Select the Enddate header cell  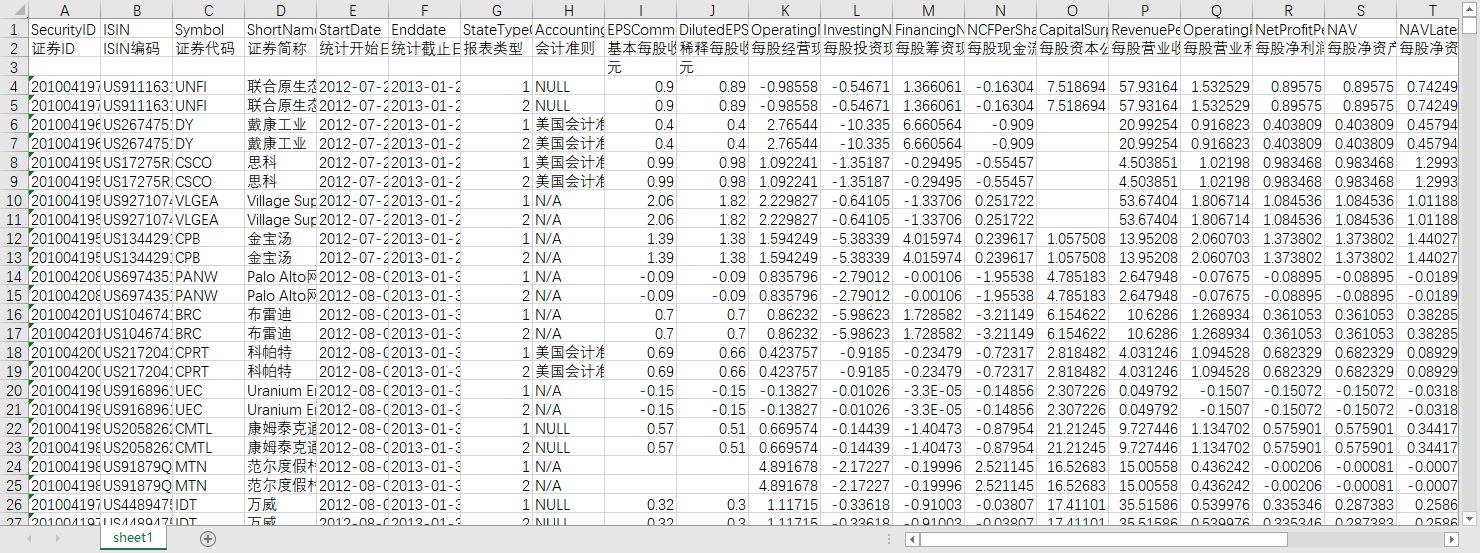(424, 29)
